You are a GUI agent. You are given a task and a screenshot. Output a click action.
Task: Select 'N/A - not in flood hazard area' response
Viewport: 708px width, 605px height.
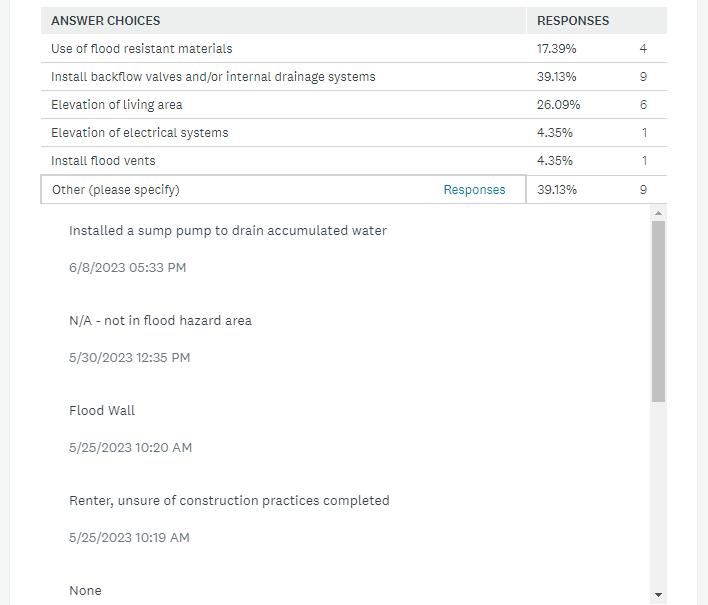coord(160,321)
